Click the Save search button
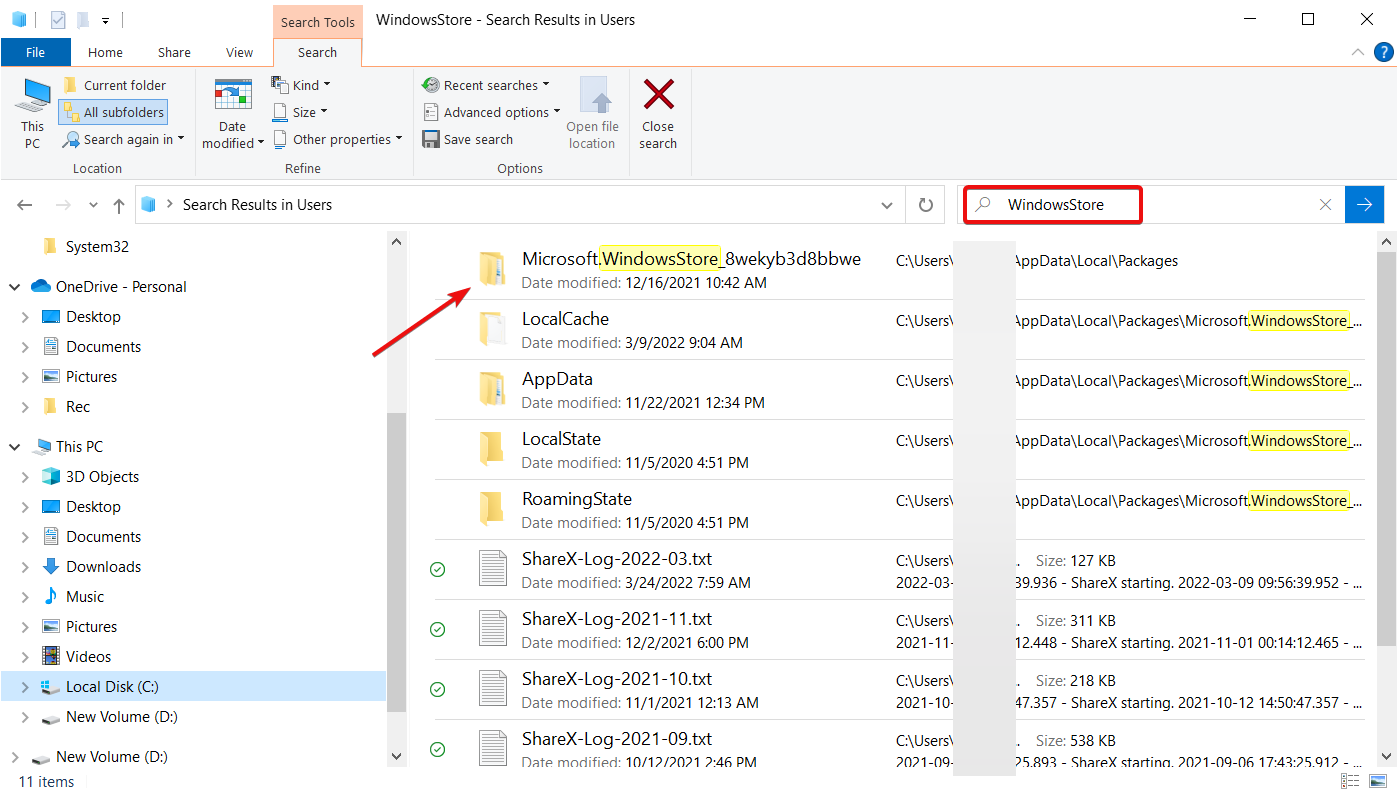This screenshot has height=797, width=1398. click(x=467, y=139)
